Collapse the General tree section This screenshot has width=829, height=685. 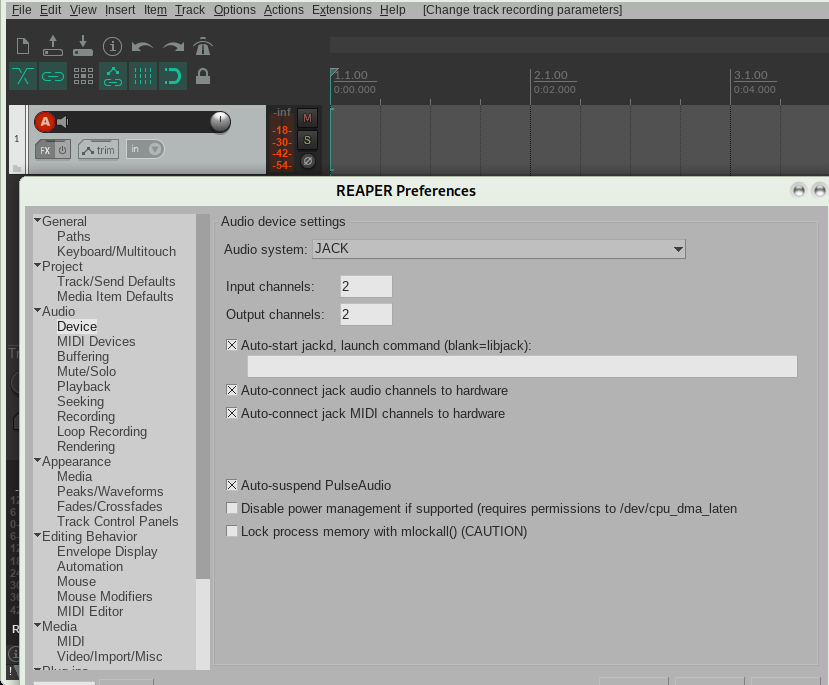[x=38, y=220]
